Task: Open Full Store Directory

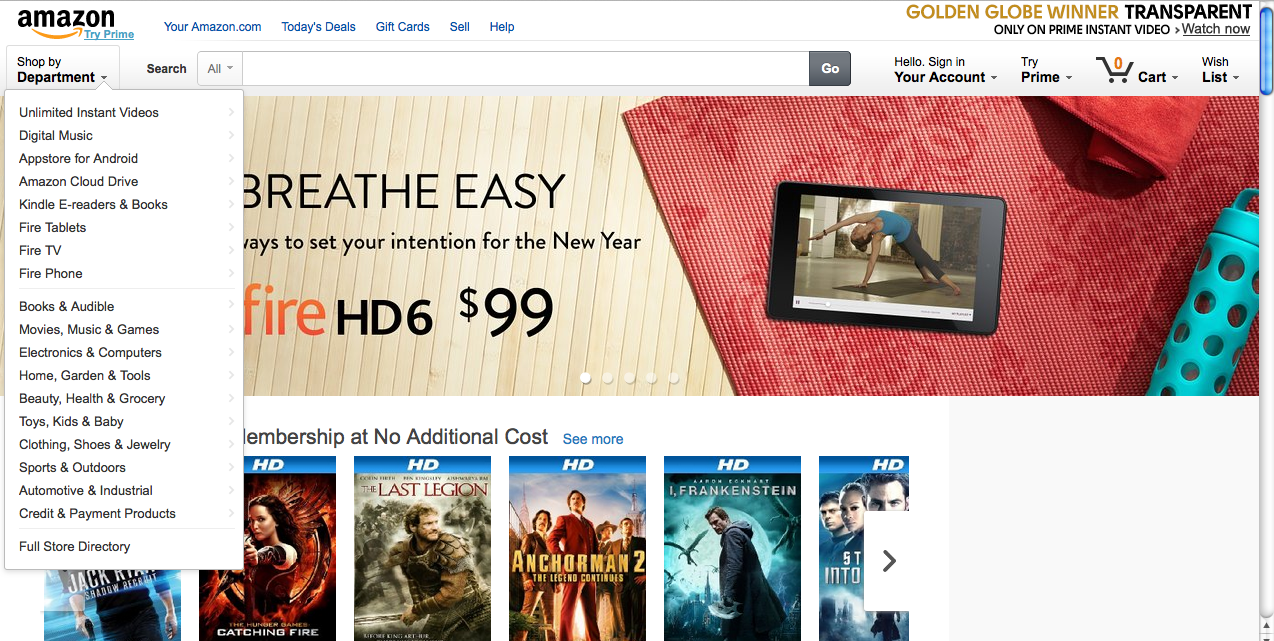Action: tap(75, 546)
